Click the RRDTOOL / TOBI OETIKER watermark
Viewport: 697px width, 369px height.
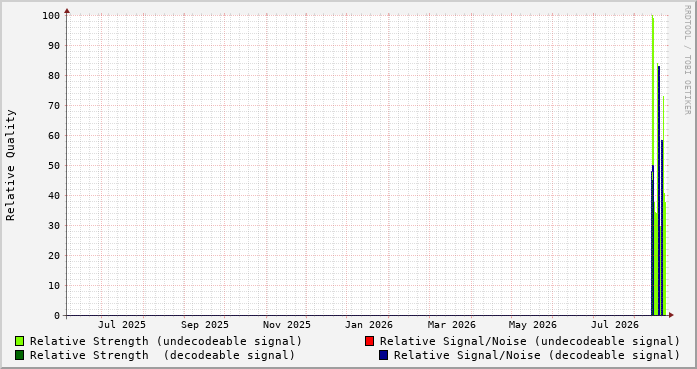point(687,60)
